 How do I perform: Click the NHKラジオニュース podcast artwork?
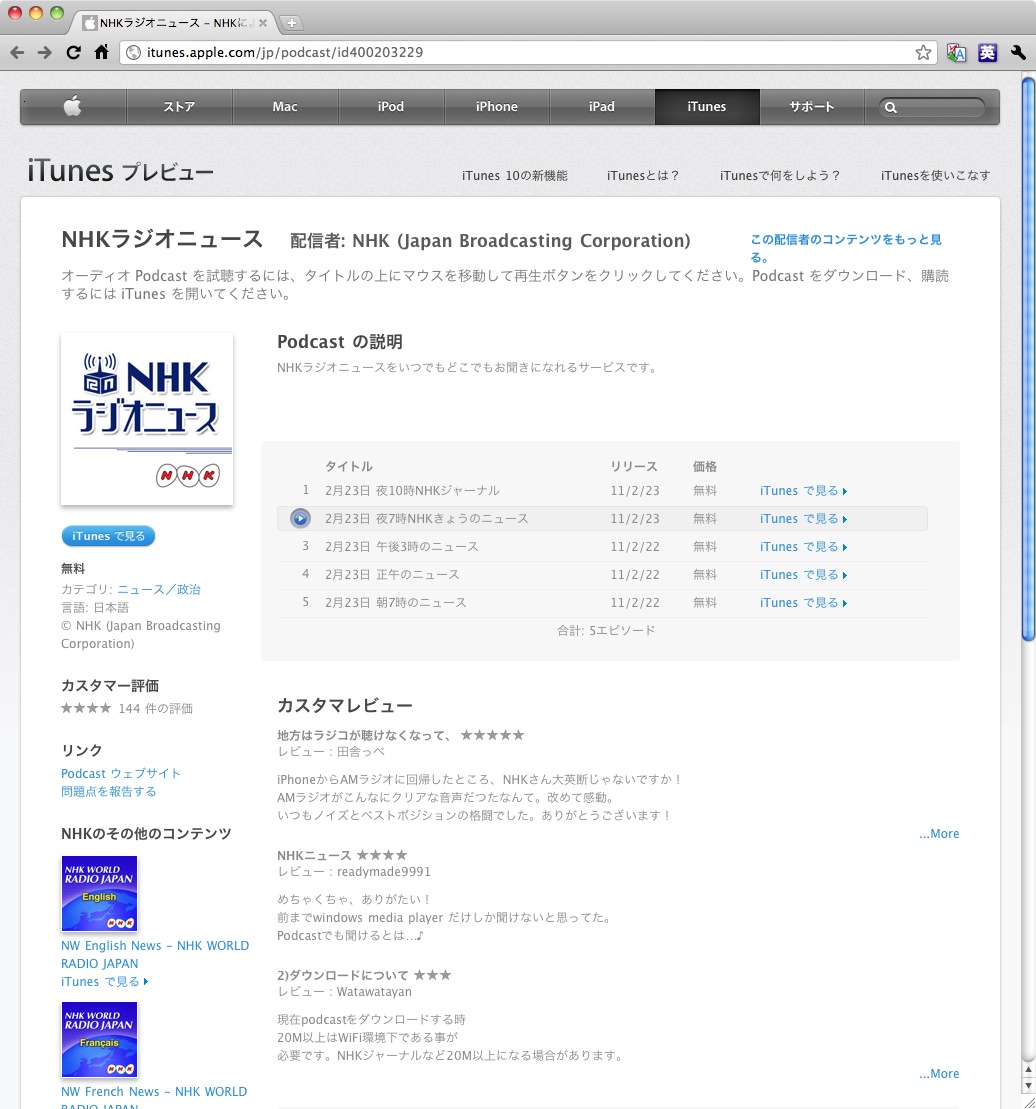(147, 419)
